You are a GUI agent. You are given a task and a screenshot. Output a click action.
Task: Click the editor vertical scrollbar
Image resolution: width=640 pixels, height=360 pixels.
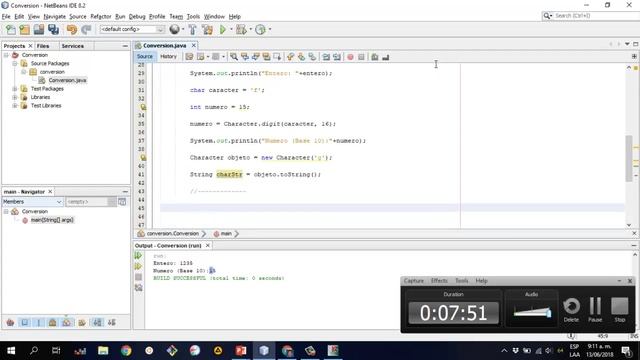[x=629, y=158]
